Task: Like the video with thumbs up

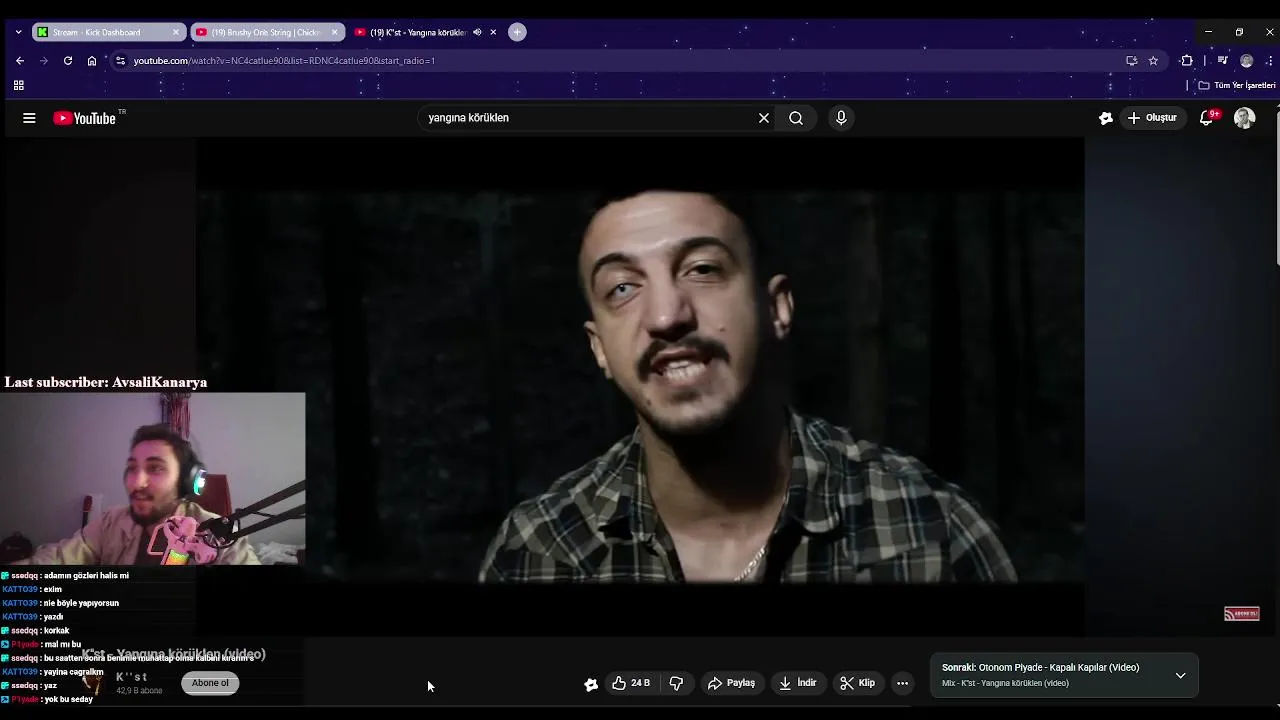Action: (631, 683)
